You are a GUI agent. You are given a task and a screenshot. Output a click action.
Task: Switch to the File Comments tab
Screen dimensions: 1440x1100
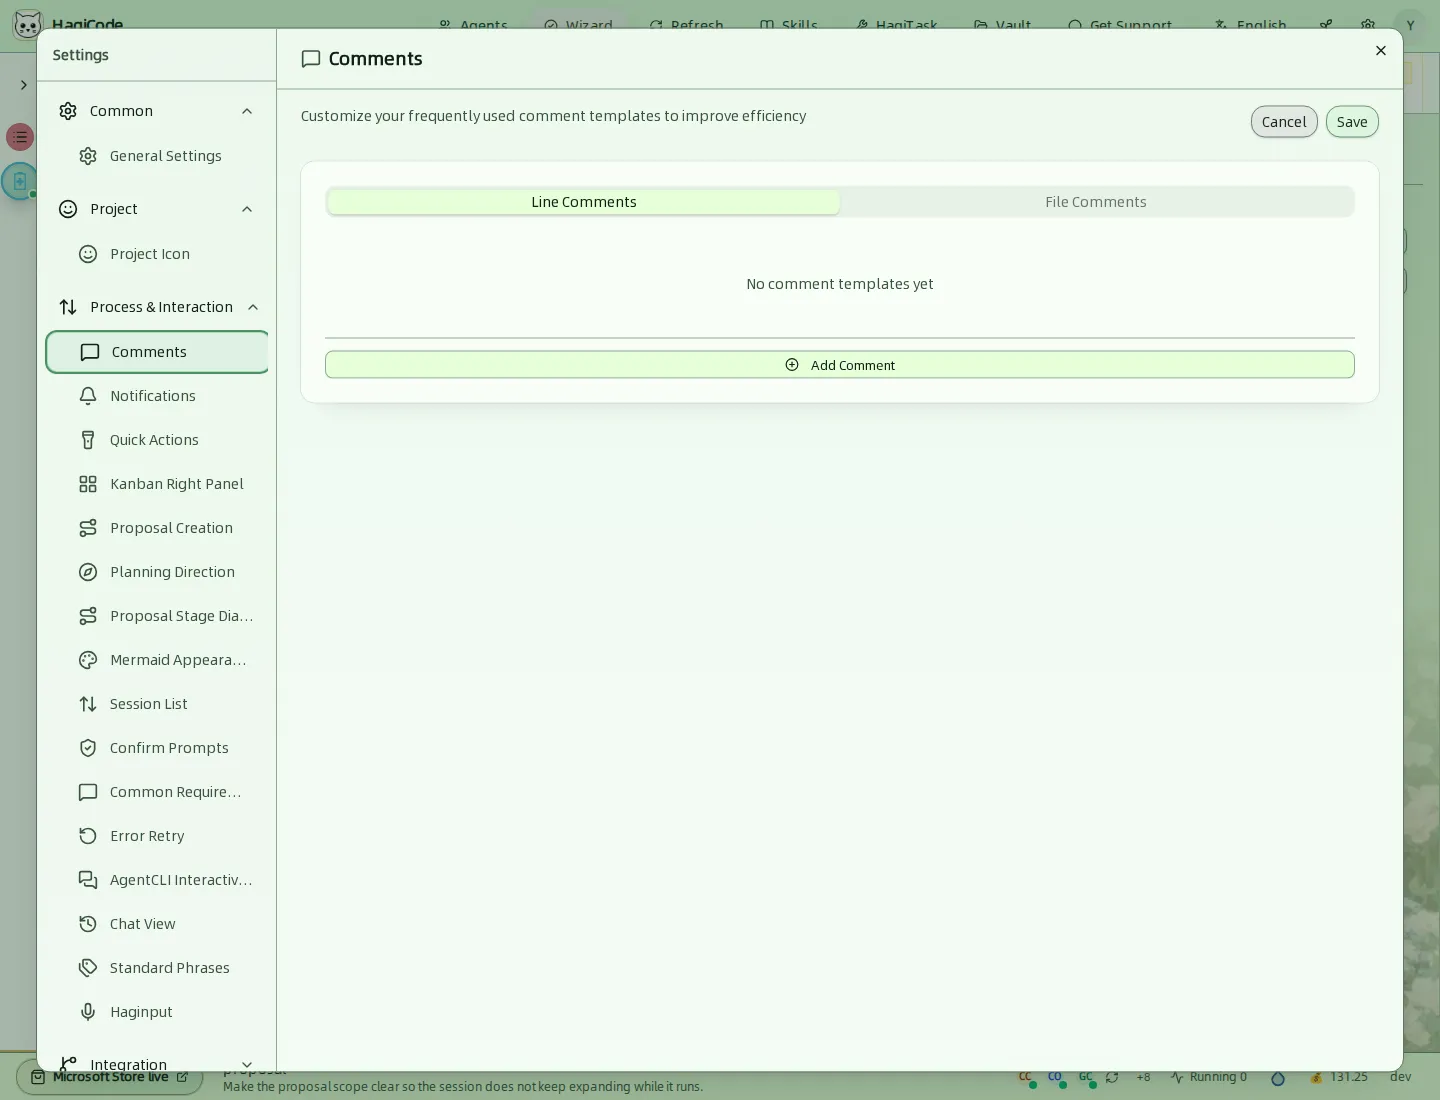(x=1096, y=202)
